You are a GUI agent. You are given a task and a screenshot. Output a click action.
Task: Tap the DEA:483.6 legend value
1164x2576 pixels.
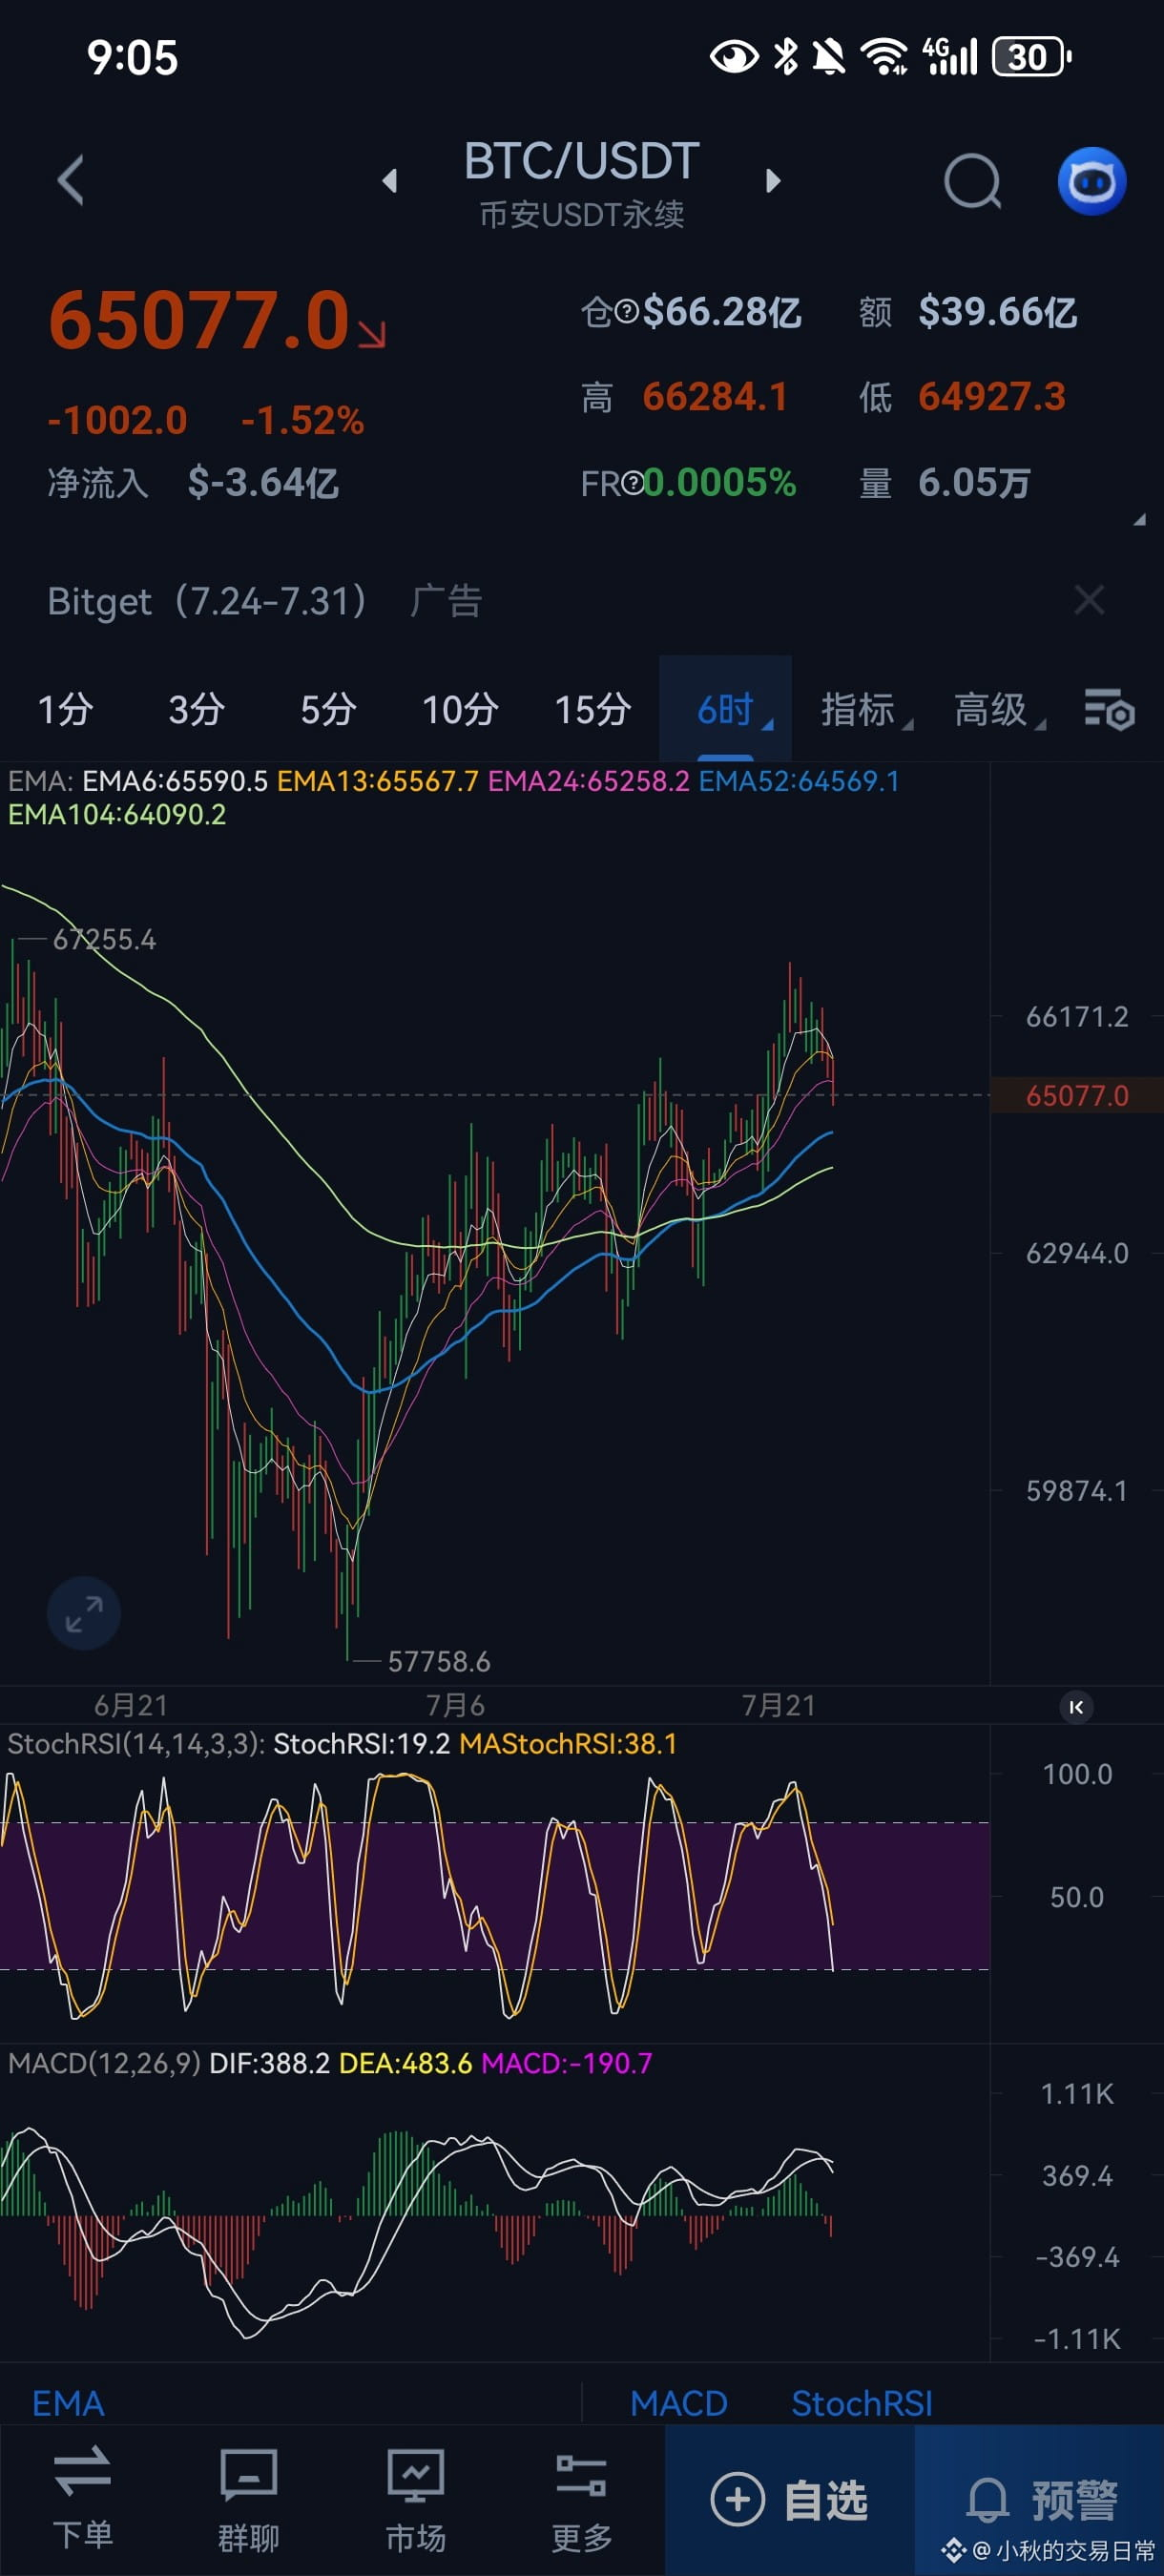coord(405,2063)
